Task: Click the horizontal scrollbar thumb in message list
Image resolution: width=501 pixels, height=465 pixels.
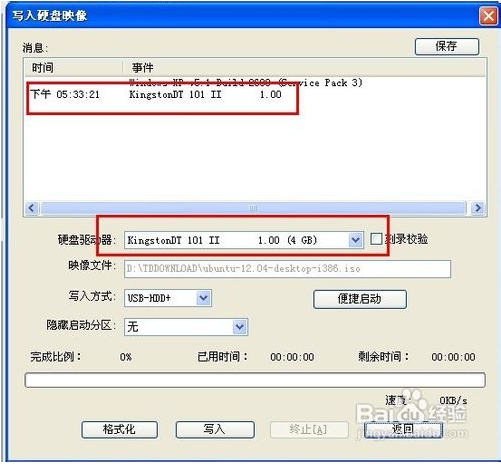Action: pos(253,208)
